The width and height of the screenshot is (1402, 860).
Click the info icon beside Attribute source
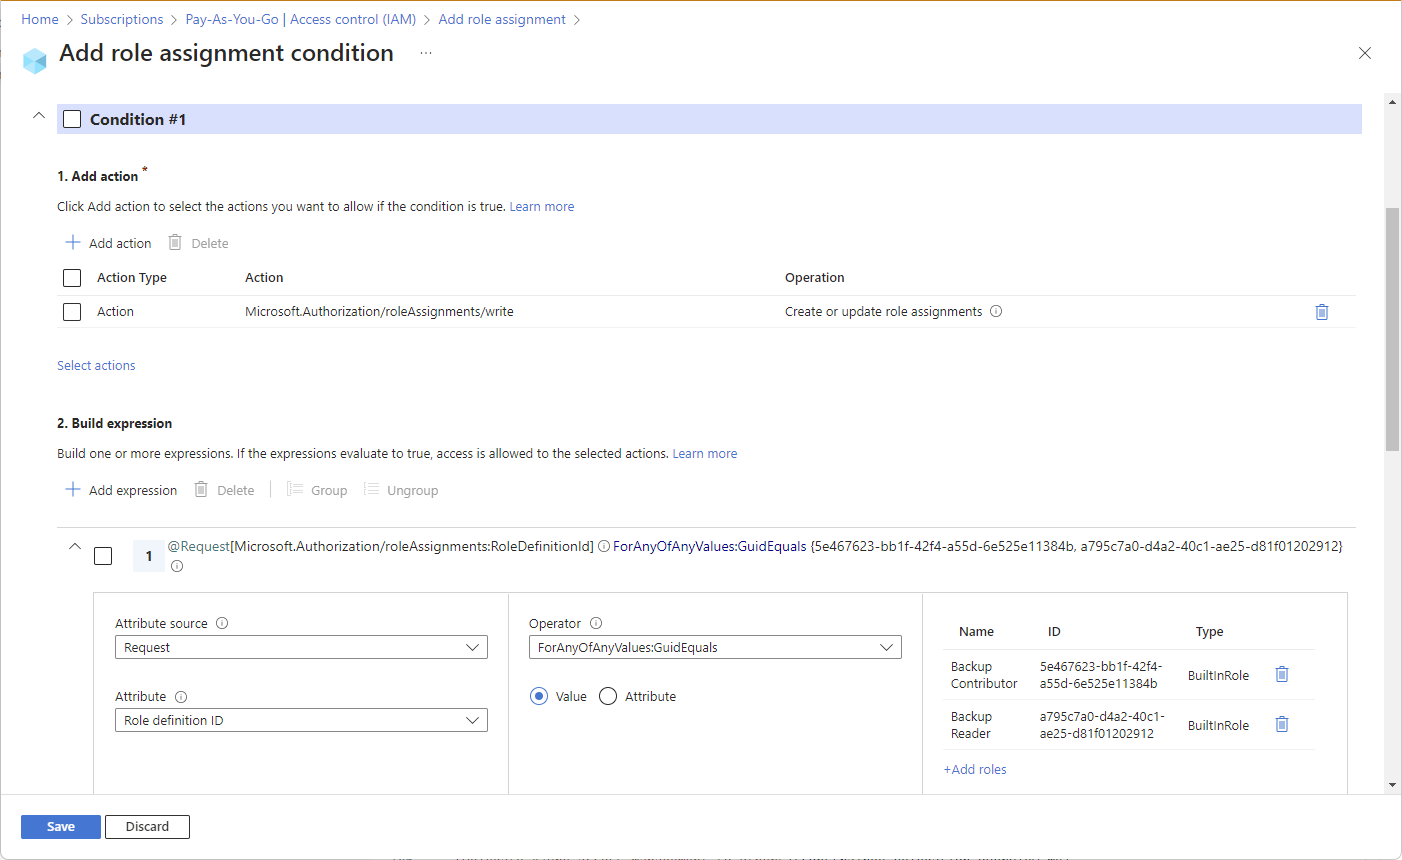tap(222, 623)
